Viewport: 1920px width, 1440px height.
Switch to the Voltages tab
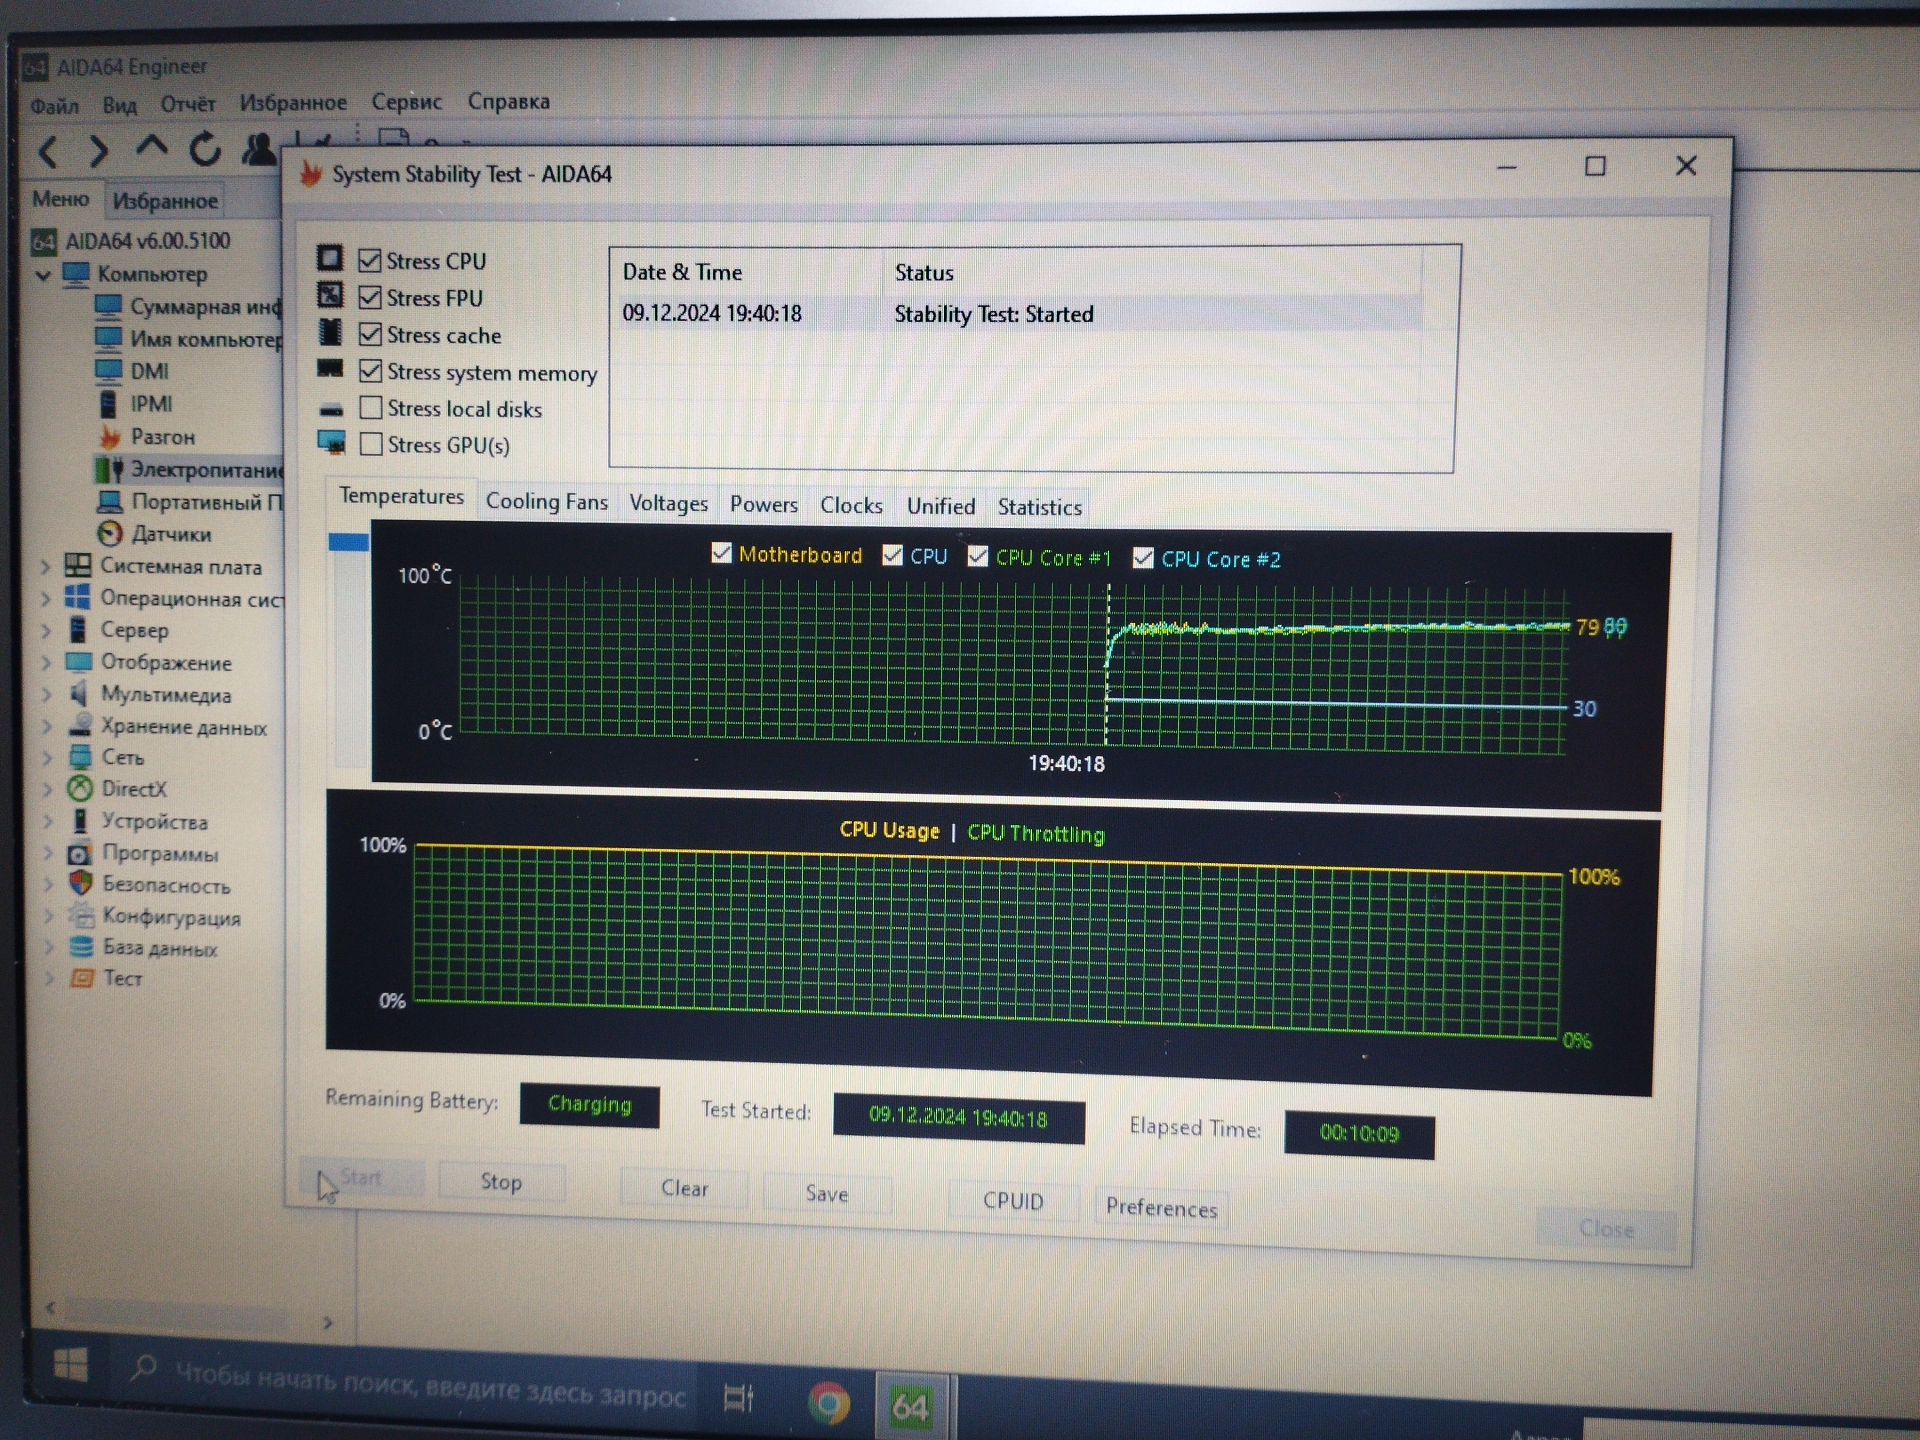click(668, 503)
